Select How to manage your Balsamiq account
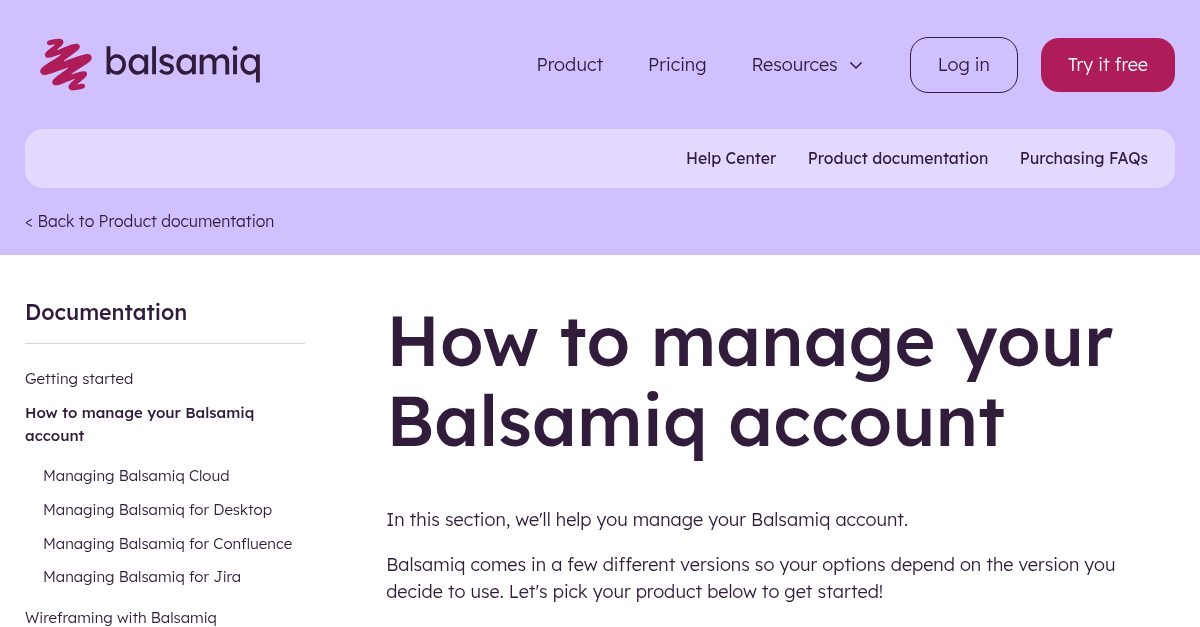This screenshot has width=1200, height=627. pyautogui.click(x=139, y=423)
